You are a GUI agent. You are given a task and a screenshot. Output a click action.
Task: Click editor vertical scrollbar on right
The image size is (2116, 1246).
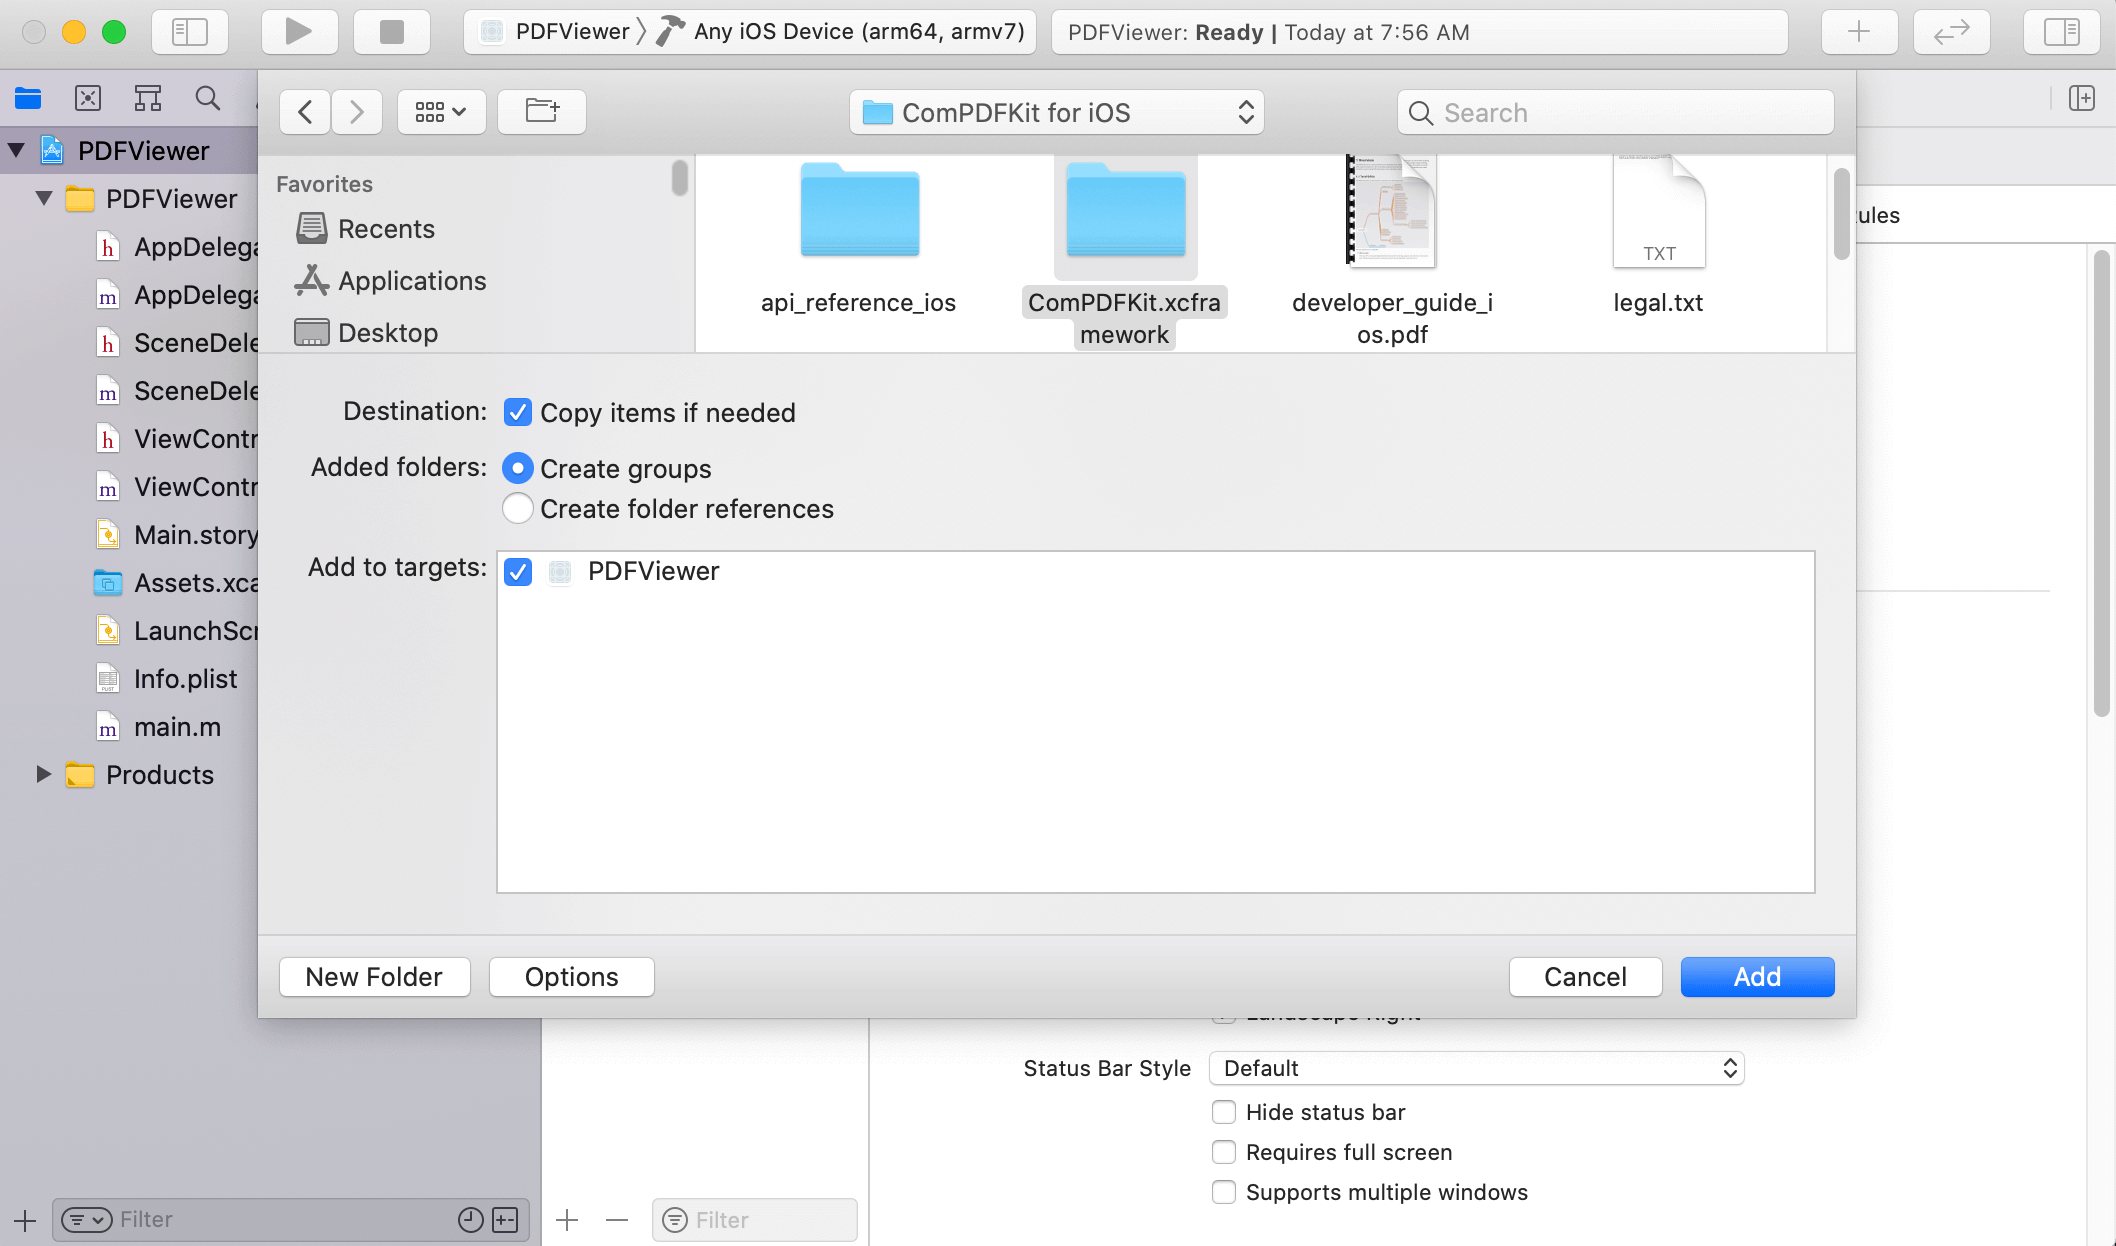2101,484
